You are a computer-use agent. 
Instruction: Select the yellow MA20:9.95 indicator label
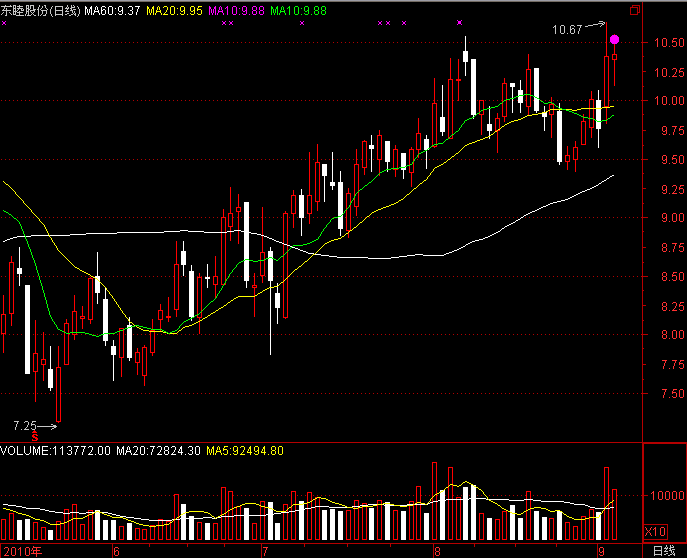tap(174, 11)
